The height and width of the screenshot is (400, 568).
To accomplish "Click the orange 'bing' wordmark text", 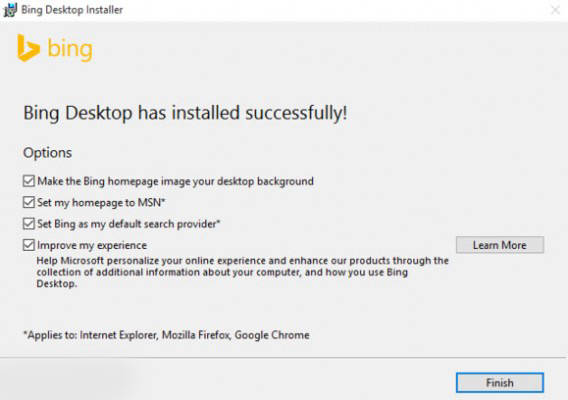I will tap(70, 50).
